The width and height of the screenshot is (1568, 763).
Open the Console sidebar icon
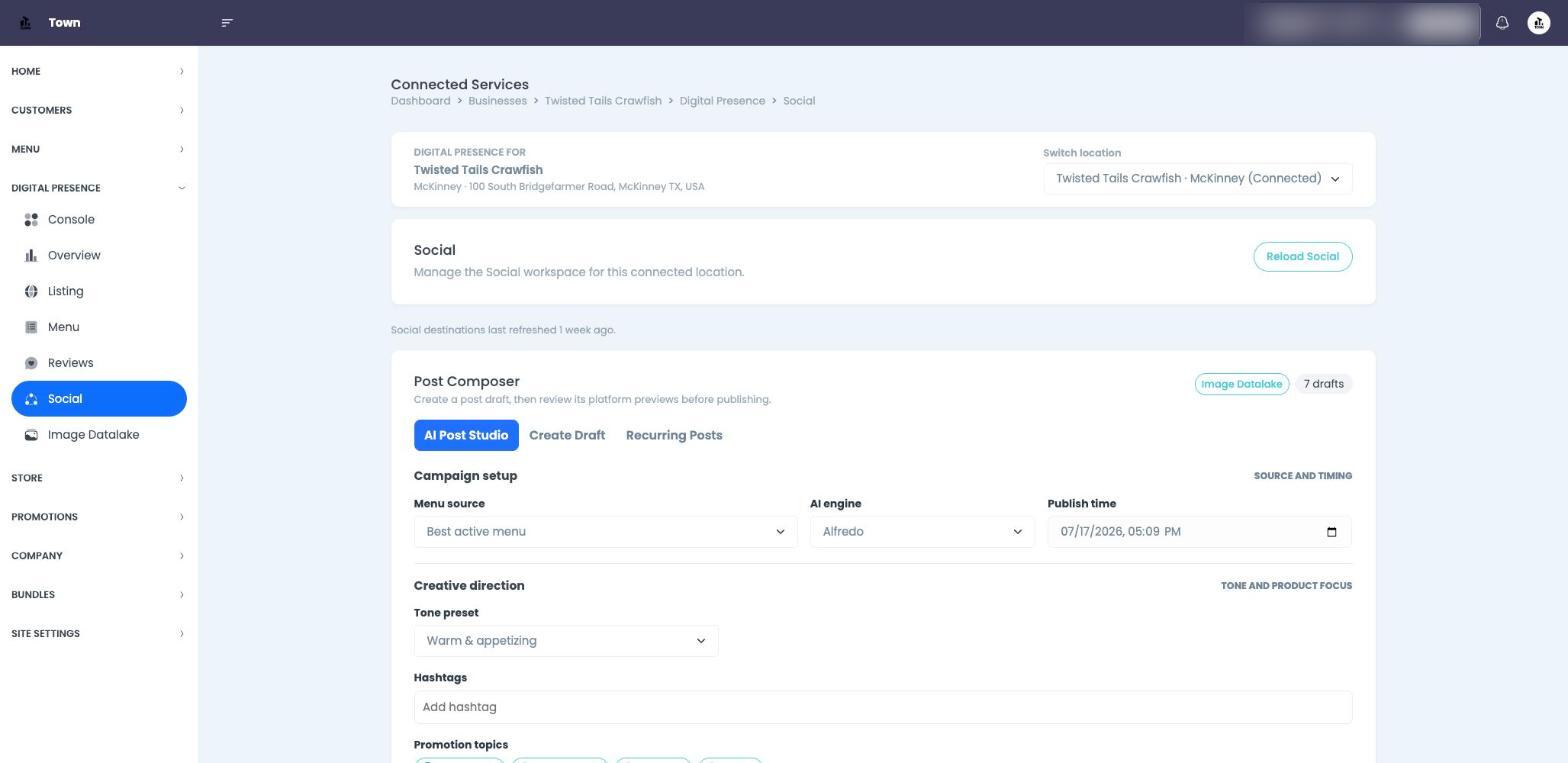pyautogui.click(x=31, y=220)
